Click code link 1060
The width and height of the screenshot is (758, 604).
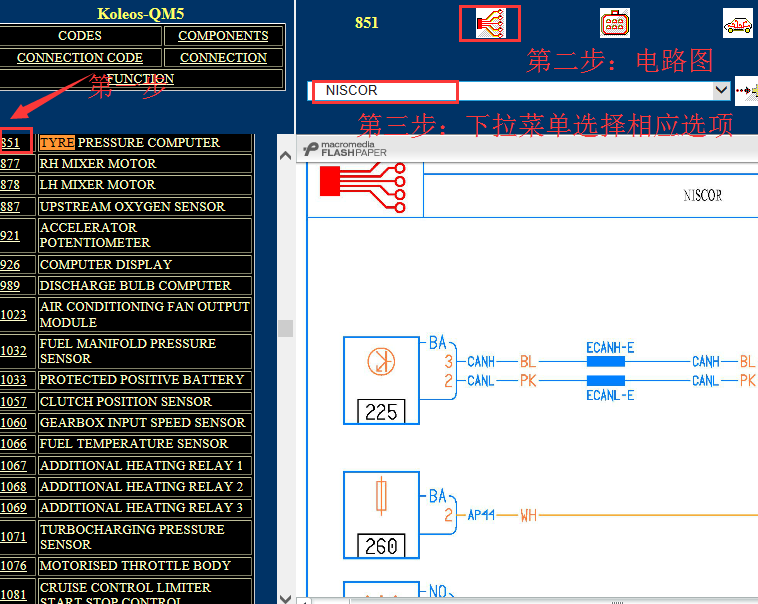click(13, 423)
